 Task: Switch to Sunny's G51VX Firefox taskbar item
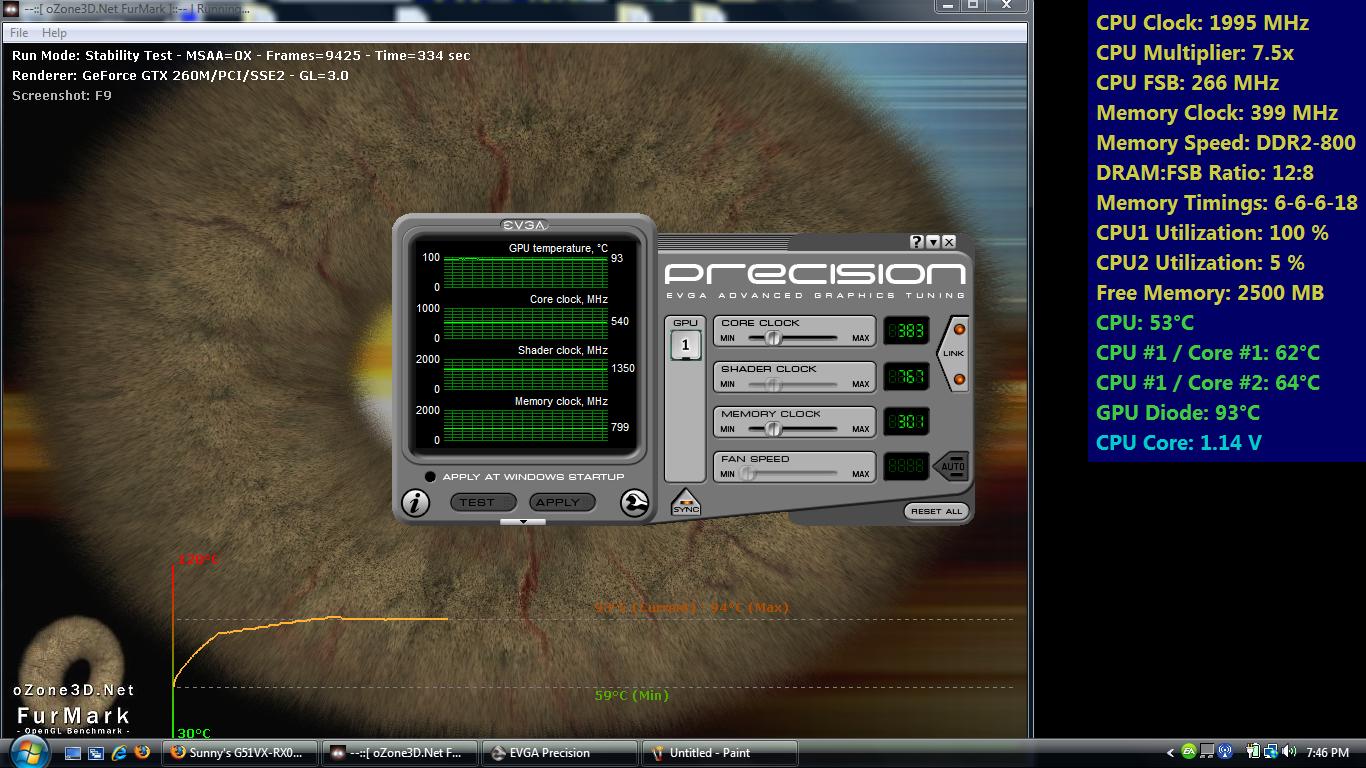(241, 753)
